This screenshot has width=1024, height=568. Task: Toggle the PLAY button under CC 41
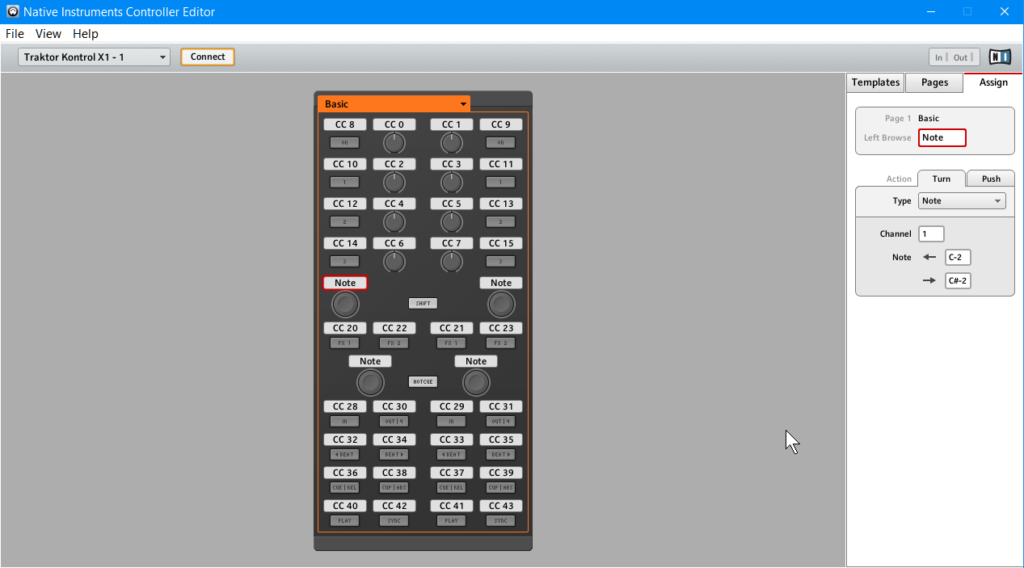click(x=451, y=521)
